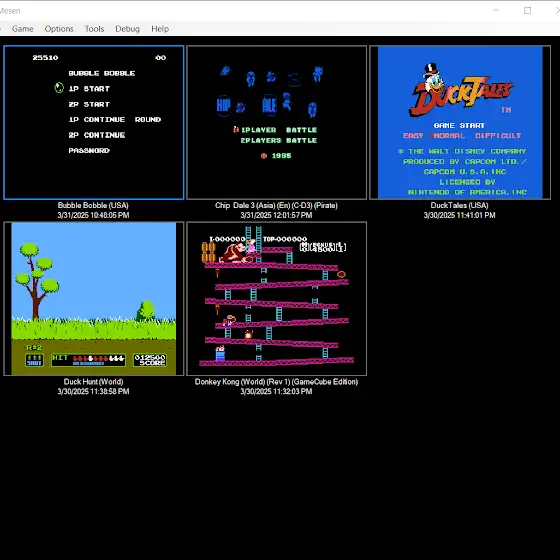The height and width of the screenshot is (560, 560).
Task: Click the '3/31/2025 10:48:05 PM' timestamp
Action: point(93,215)
